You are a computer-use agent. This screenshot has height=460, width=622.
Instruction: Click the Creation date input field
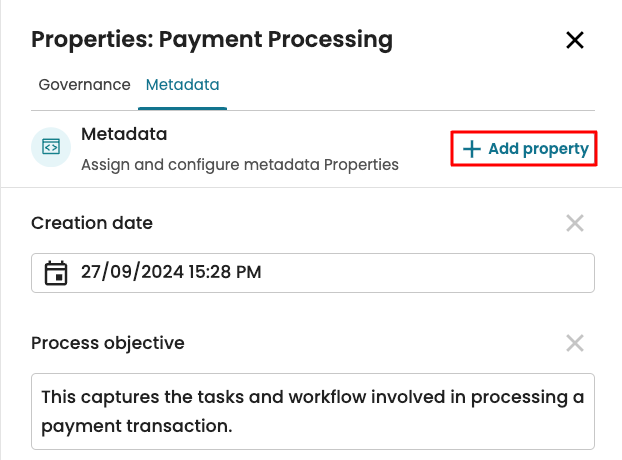point(400,272)
